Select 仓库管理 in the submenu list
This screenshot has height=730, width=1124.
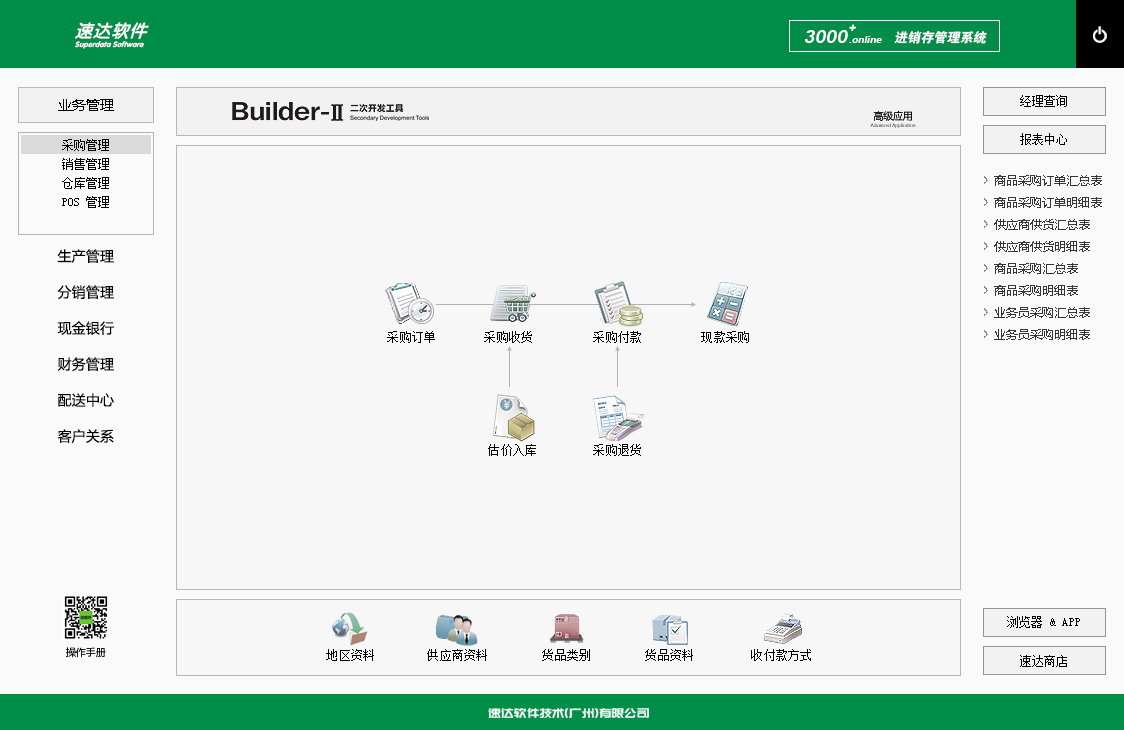click(86, 183)
